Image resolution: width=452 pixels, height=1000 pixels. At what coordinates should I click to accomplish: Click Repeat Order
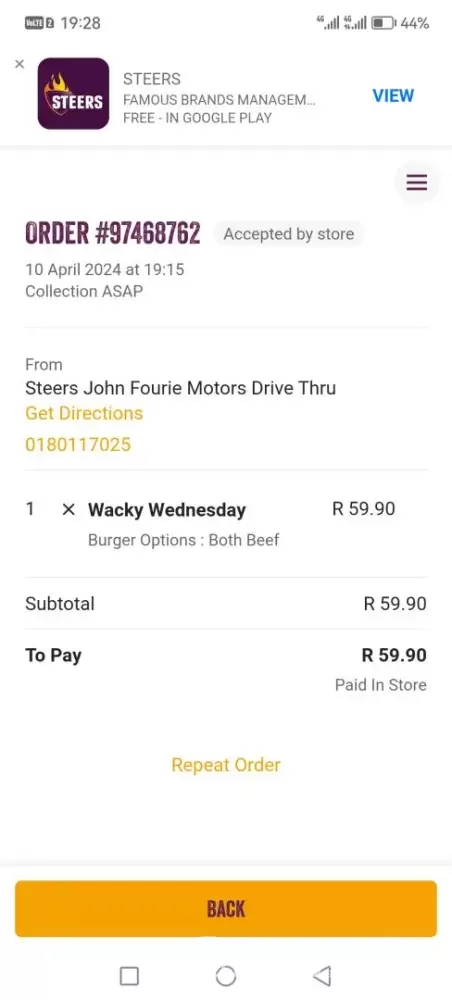(x=226, y=765)
